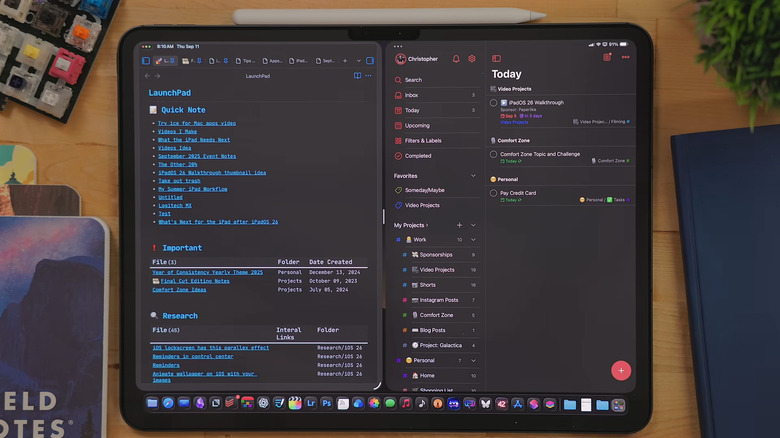Image resolution: width=780 pixels, height=438 pixels.
Task: Open Shortcuts app from the dock
Action: coord(534,403)
